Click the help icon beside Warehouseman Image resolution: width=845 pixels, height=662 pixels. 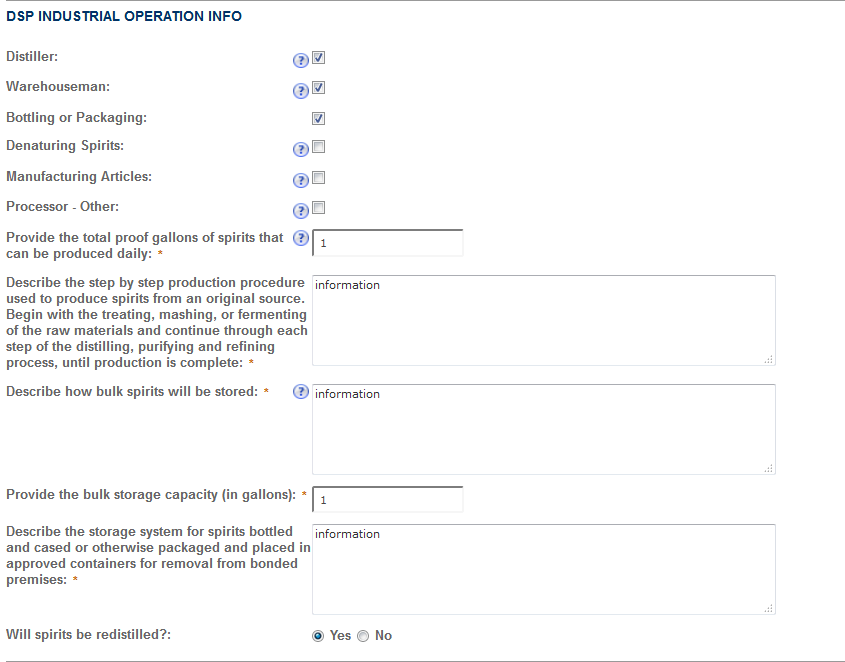pyautogui.click(x=300, y=91)
